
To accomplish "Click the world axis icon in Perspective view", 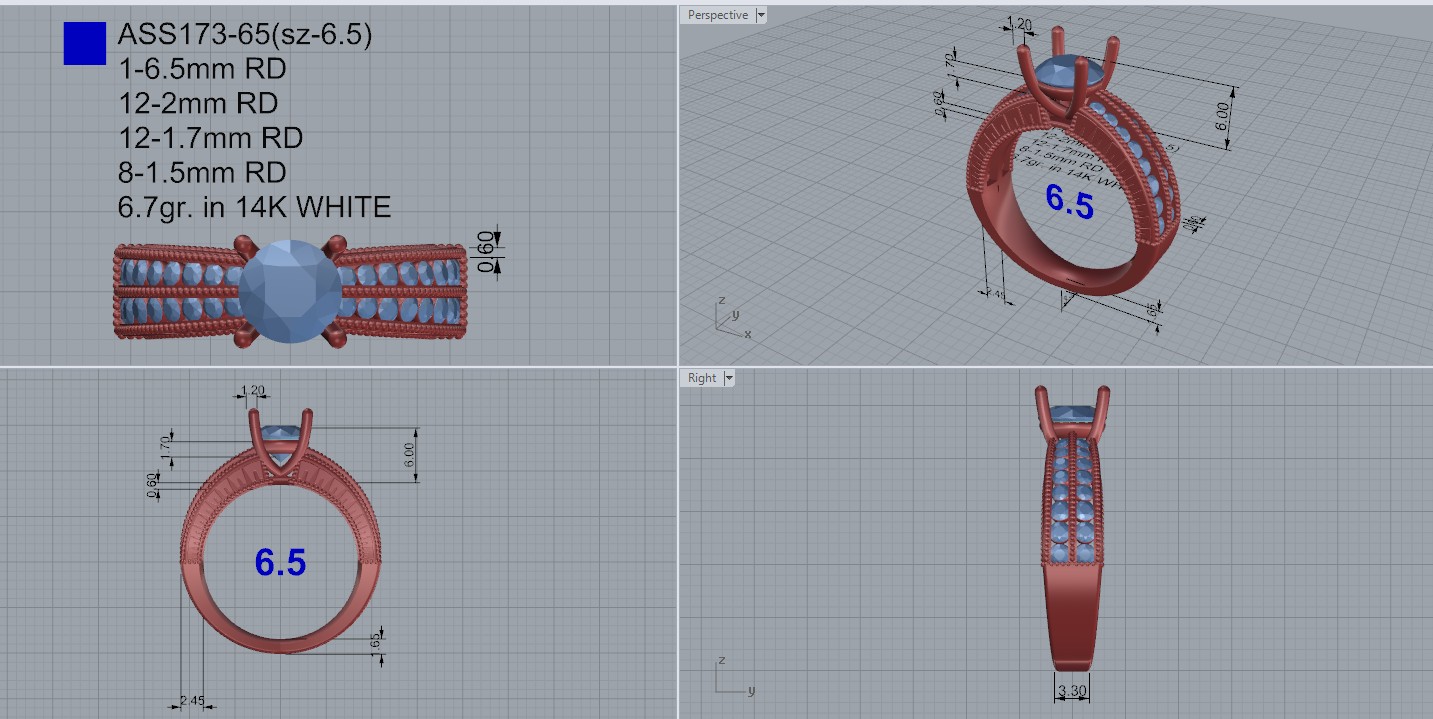I will [732, 317].
